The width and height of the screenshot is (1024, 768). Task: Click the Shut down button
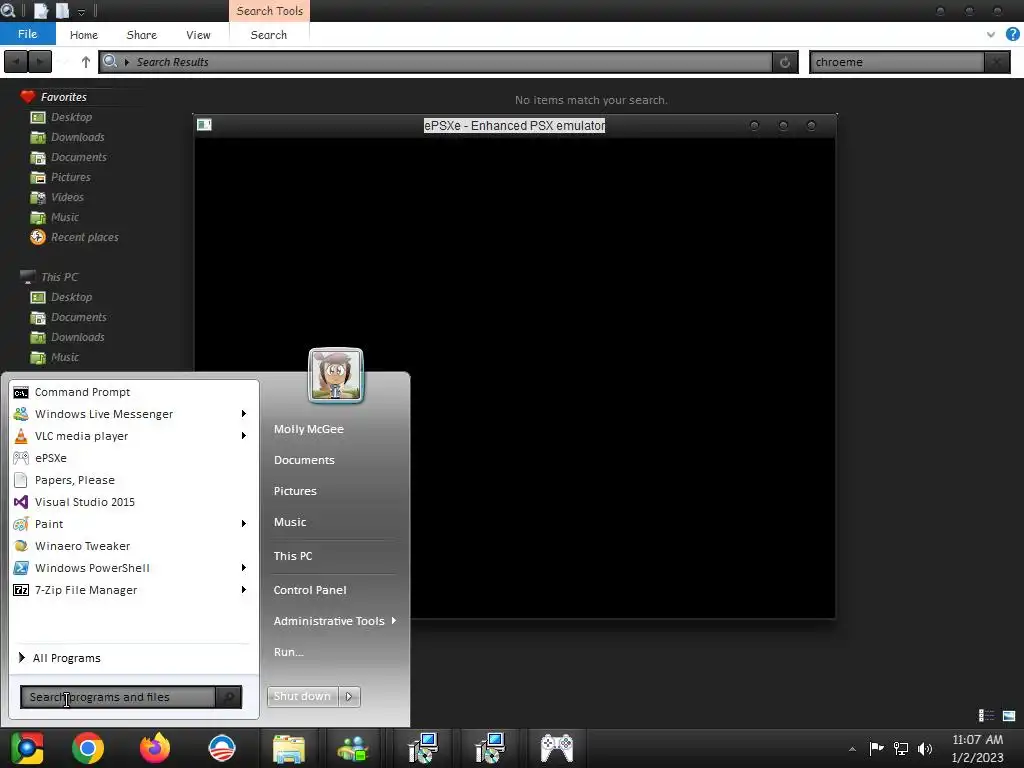pos(302,697)
